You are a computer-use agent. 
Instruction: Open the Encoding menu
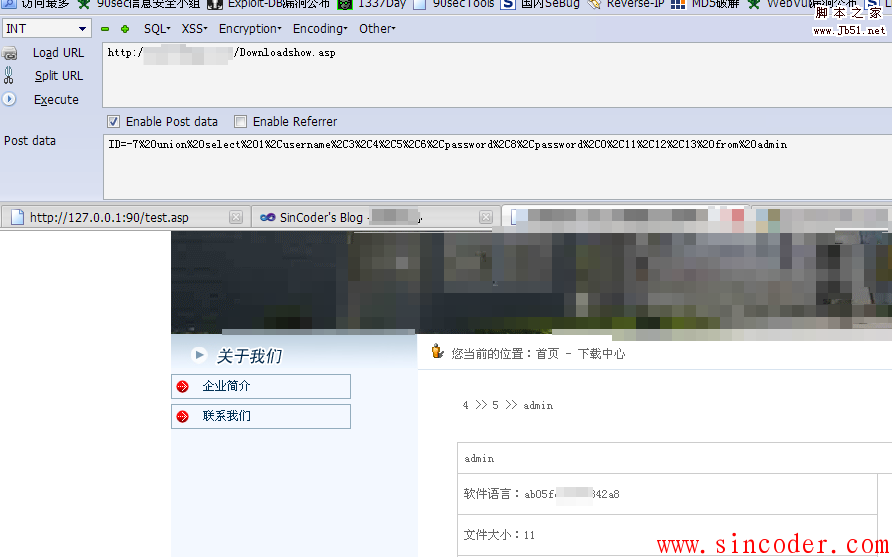tap(320, 28)
